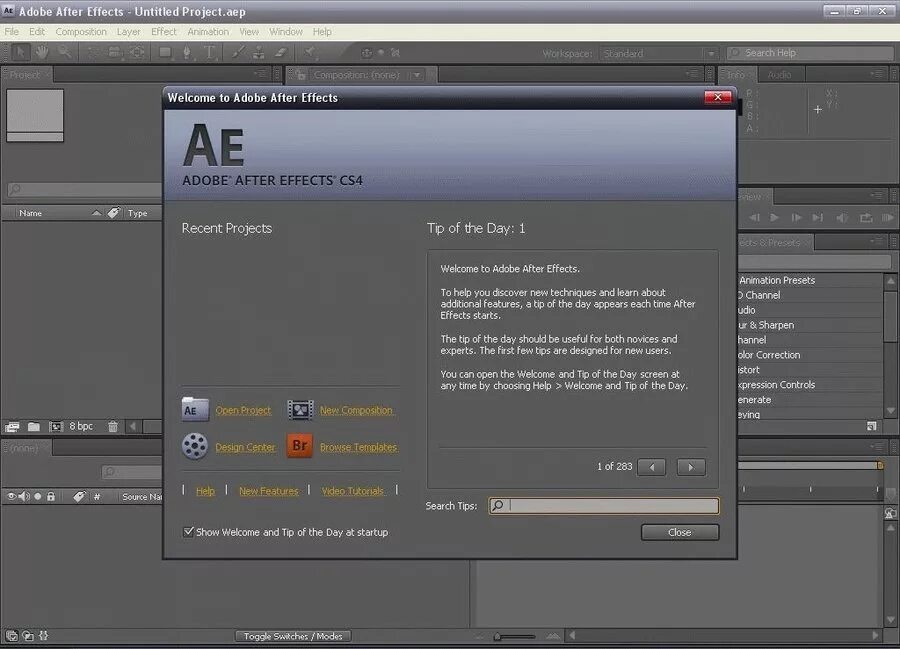The width and height of the screenshot is (900, 649).
Task: Select the Pen tool
Action: point(187,53)
